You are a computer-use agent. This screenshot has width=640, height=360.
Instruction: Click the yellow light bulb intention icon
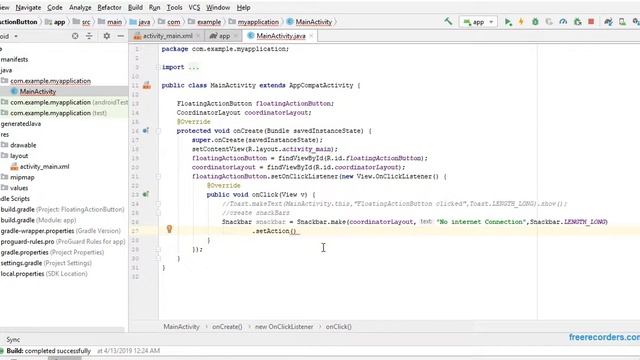point(169,229)
